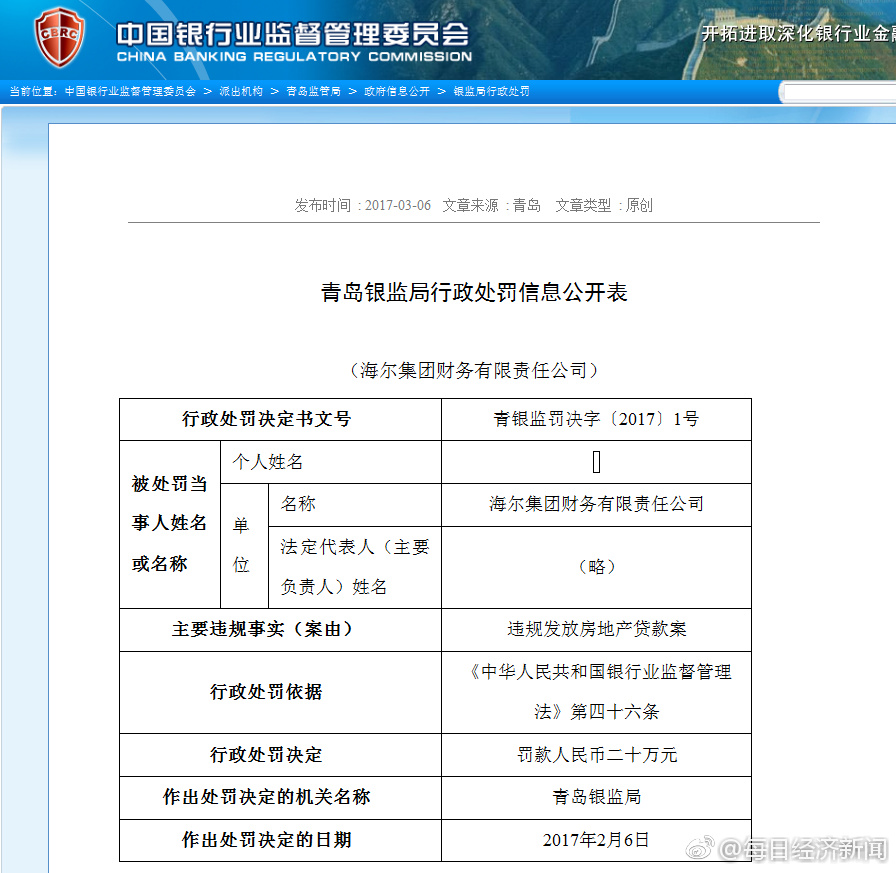The image size is (896, 873).
Task: Select company name 海尔集团财务有限责任公司 in the table
Action: click(596, 504)
